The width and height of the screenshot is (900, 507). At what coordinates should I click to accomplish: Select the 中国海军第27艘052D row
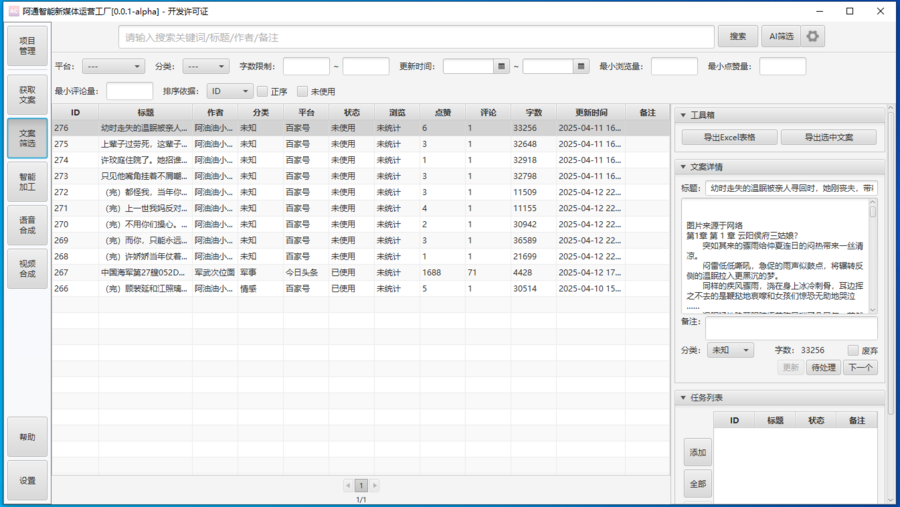[361, 273]
